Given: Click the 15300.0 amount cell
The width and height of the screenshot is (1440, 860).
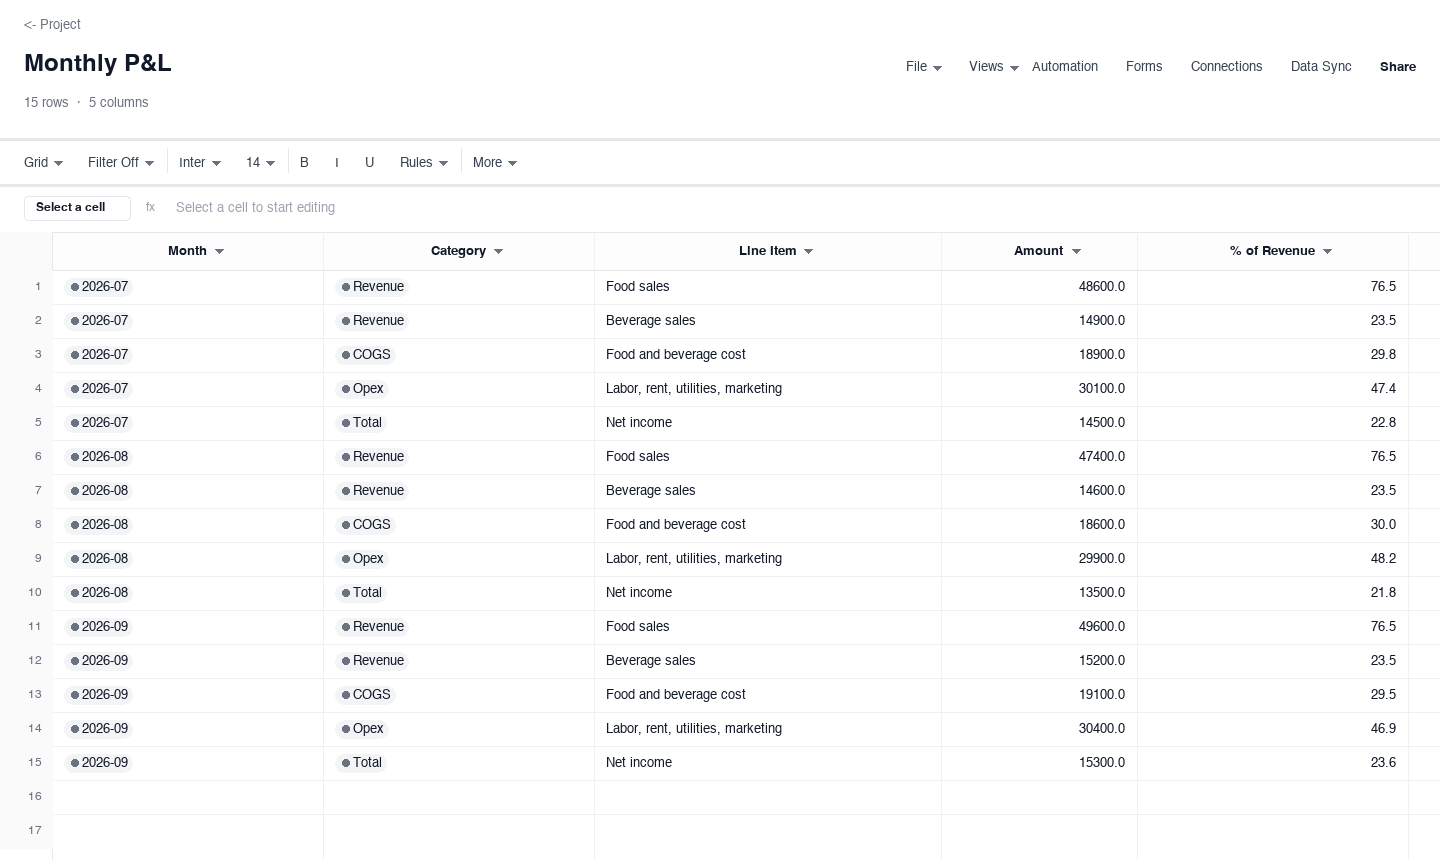Looking at the screenshot, I should (1039, 763).
